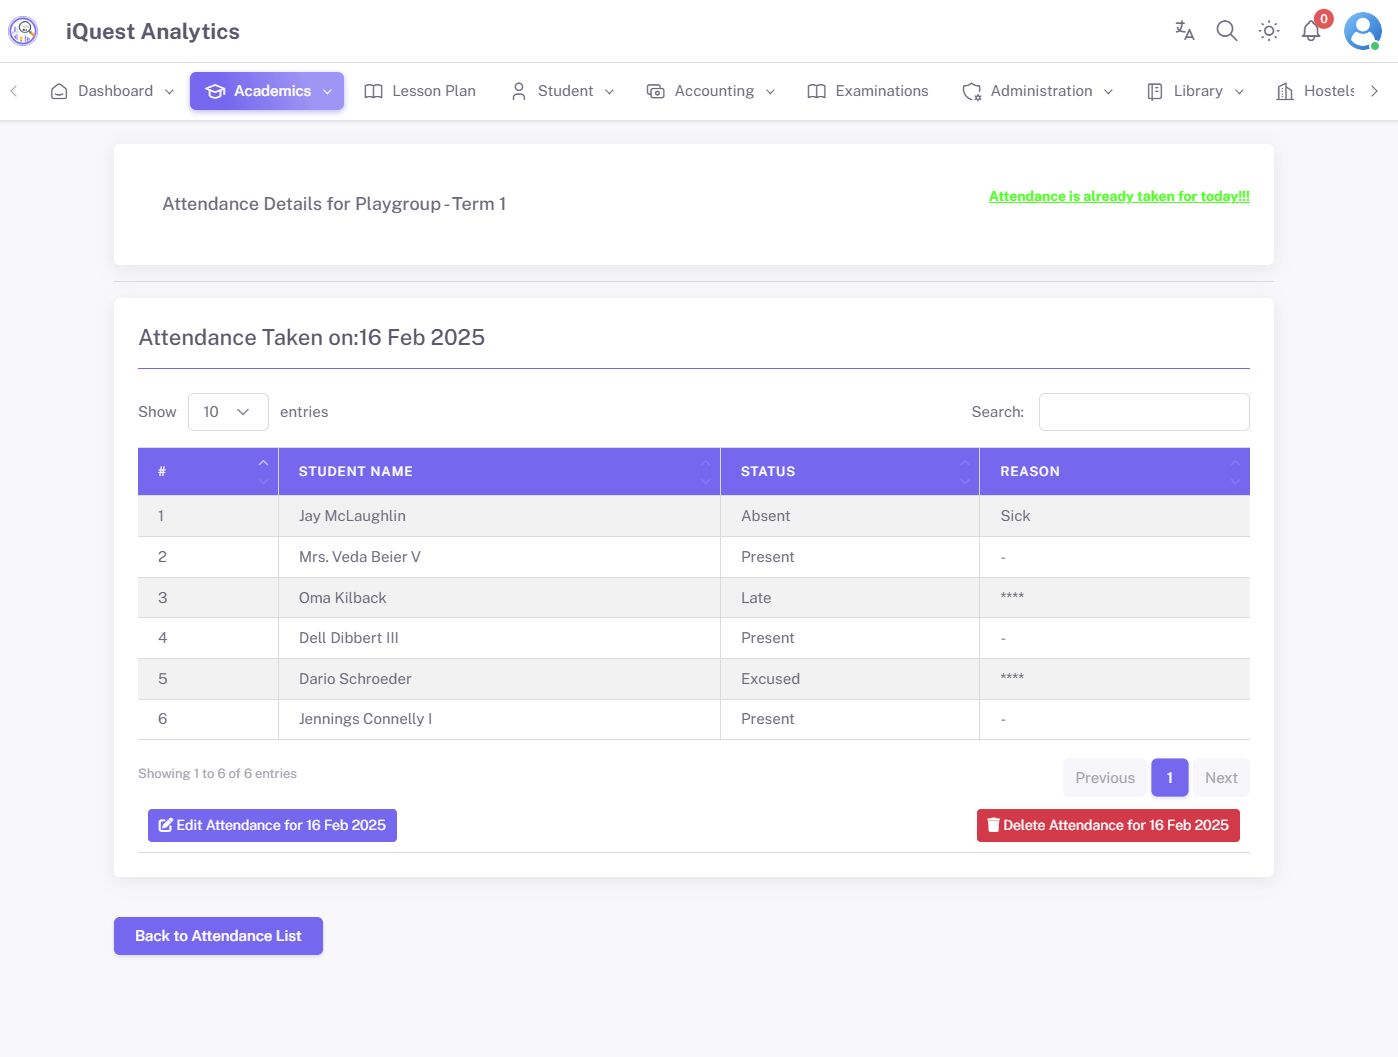Expand the Administration menu
Viewport: 1398px width, 1057px height.
coord(1038,91)
